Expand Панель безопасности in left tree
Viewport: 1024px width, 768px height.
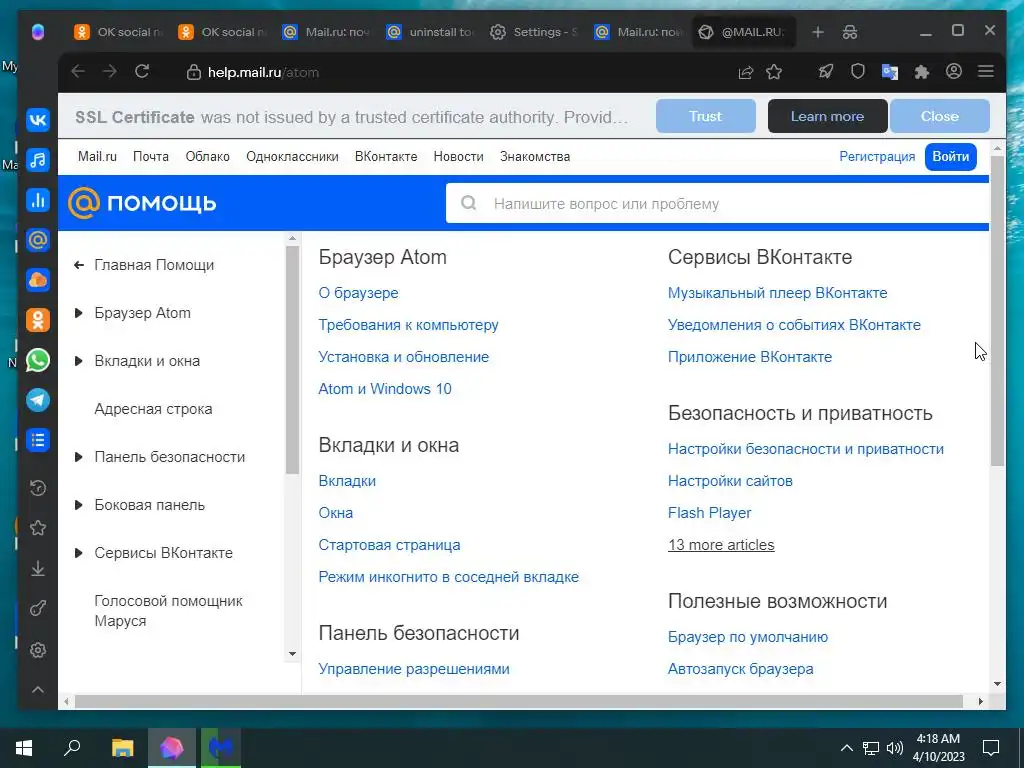[78, 457]
